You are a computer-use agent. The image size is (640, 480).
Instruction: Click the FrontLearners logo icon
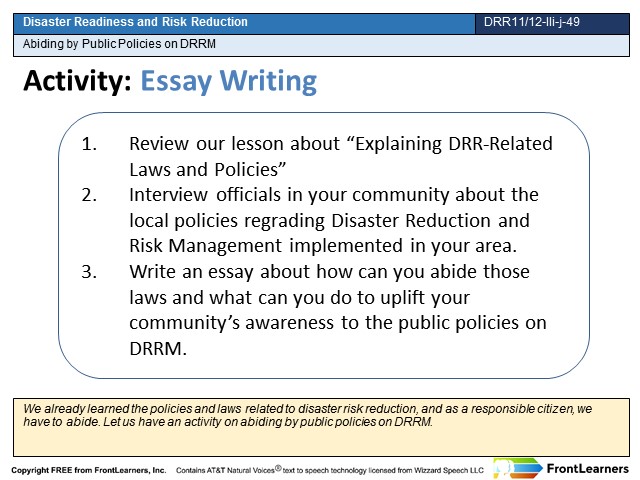coord(518,468)
